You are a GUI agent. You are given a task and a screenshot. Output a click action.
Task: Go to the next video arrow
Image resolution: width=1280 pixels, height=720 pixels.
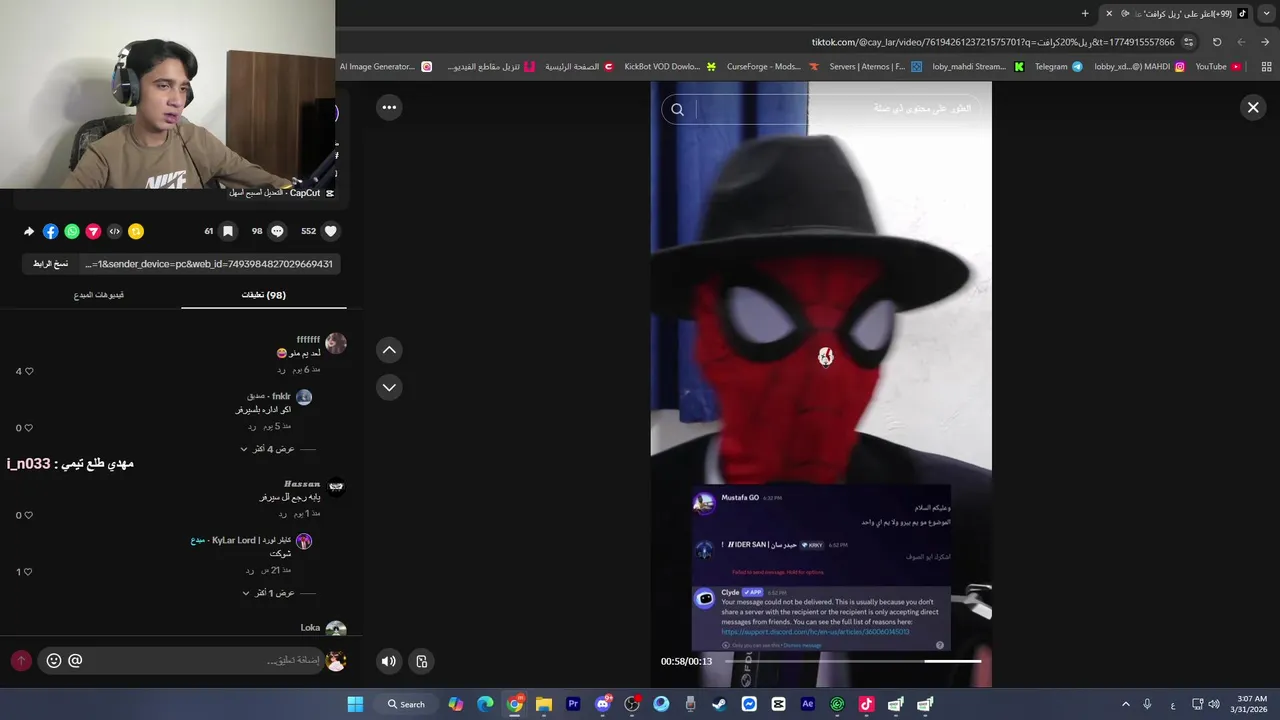point(389,387)
